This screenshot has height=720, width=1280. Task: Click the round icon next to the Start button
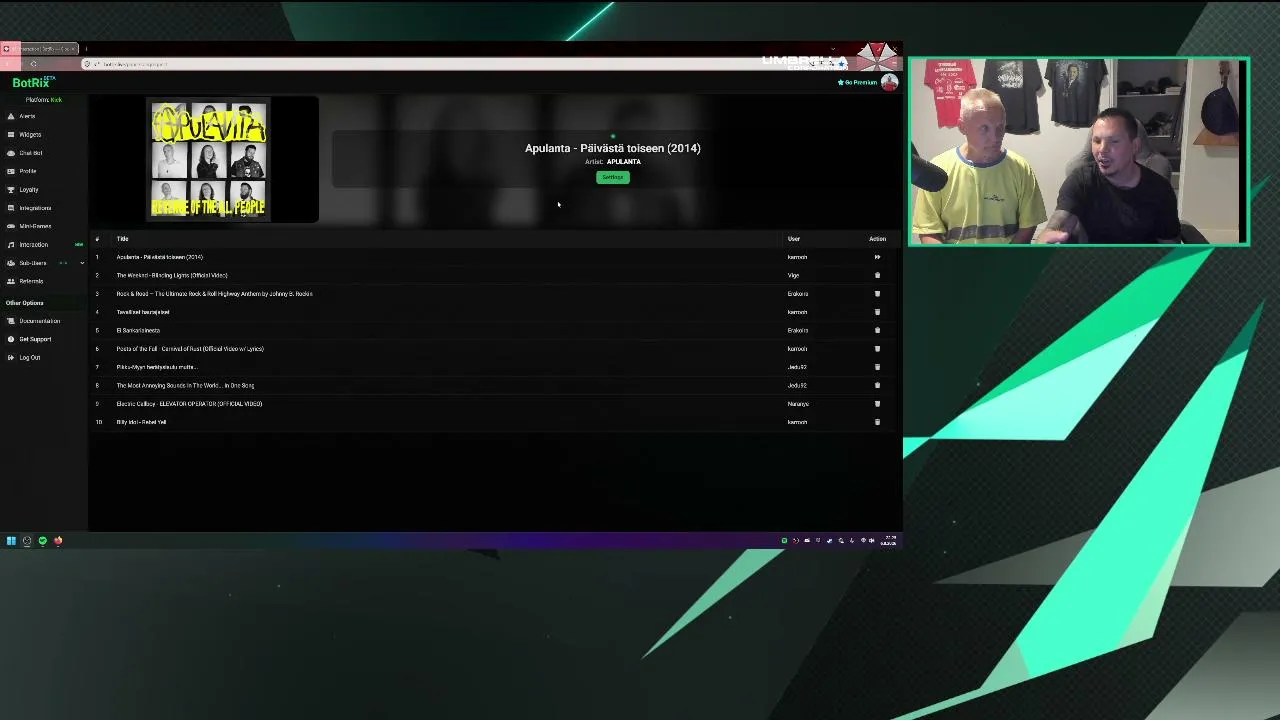[x=27, y=540]
